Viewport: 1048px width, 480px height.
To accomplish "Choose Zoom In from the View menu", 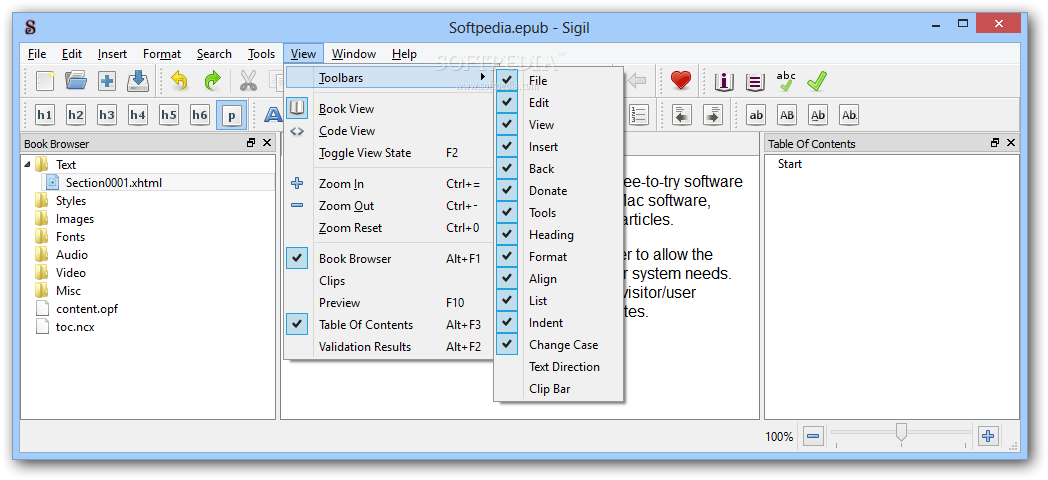I will (x=388, y=184).
